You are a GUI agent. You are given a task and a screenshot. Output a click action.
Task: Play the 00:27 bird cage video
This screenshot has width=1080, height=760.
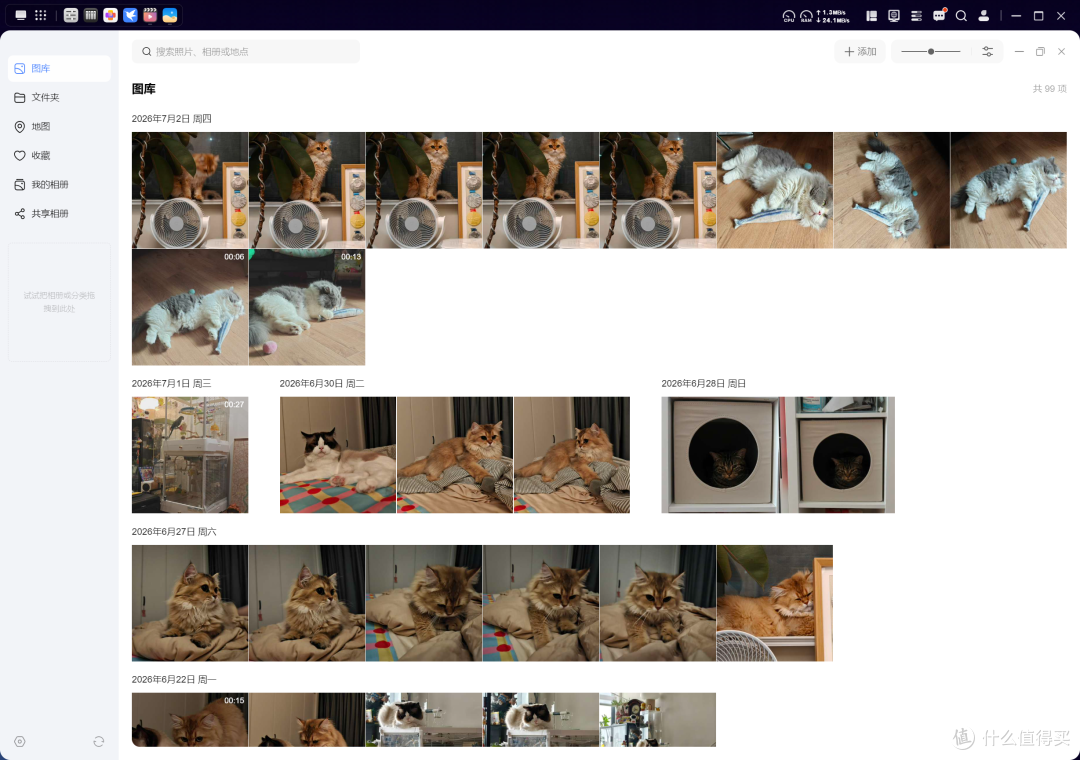190,455
